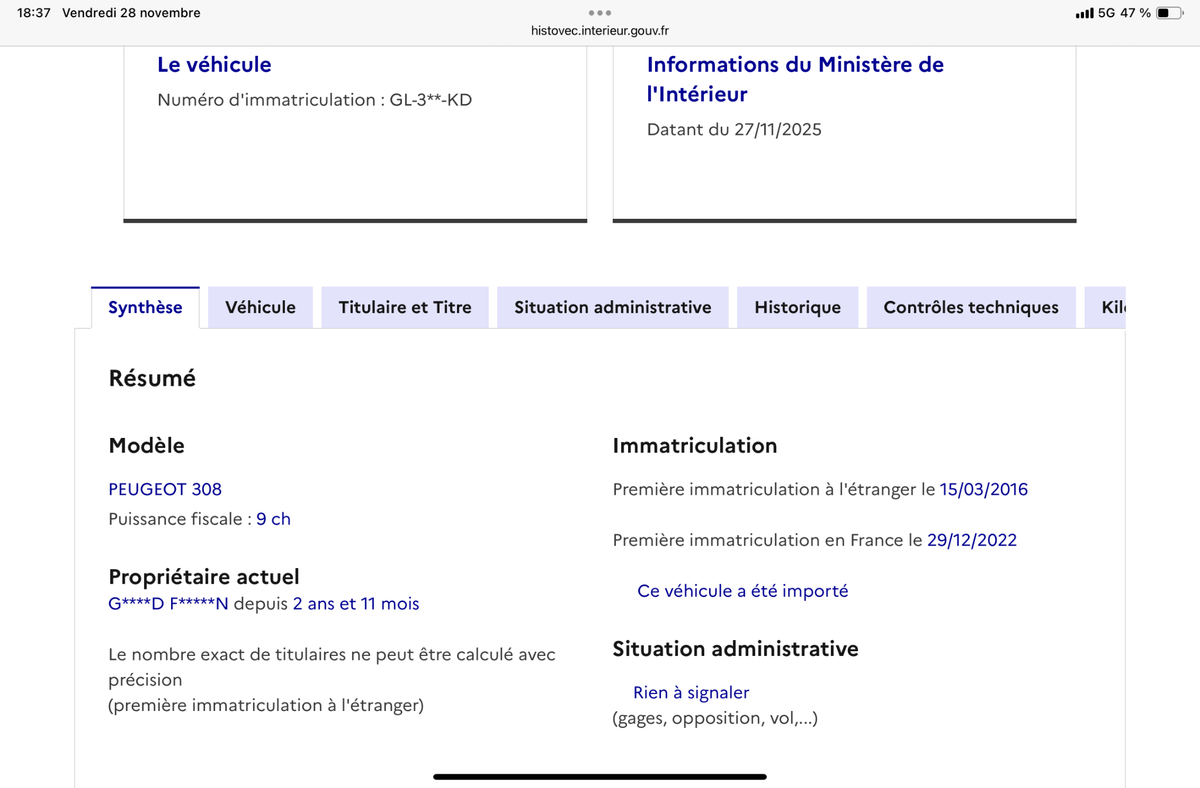Image resolution: width=1200 pixels, height=788 pixels.
Task: Tap 'Datant du 27/11/2025' text
Action: click(x=734, y=129)
